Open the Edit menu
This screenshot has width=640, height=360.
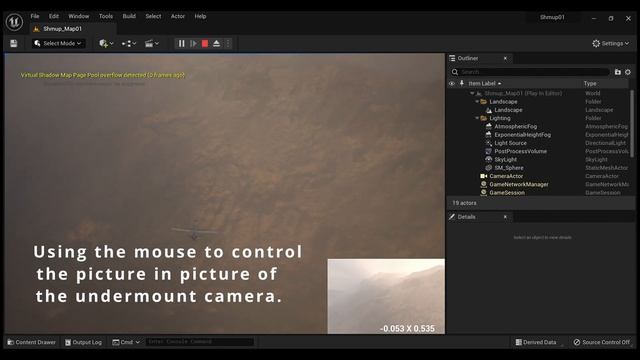(x=54, y=16)
